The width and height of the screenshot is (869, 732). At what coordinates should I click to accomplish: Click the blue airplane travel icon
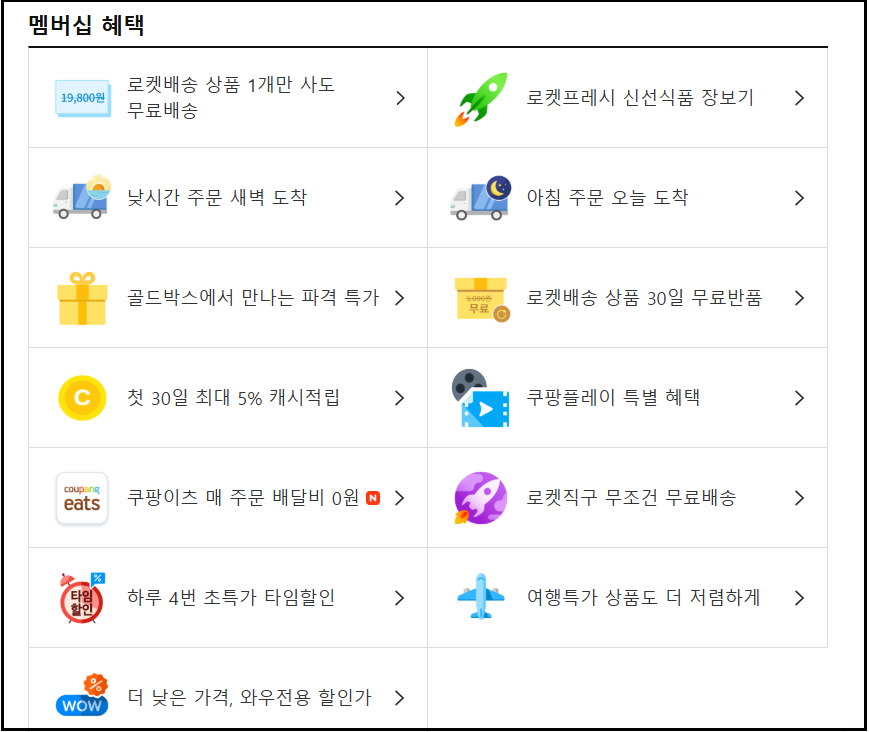tap(480, 597)
